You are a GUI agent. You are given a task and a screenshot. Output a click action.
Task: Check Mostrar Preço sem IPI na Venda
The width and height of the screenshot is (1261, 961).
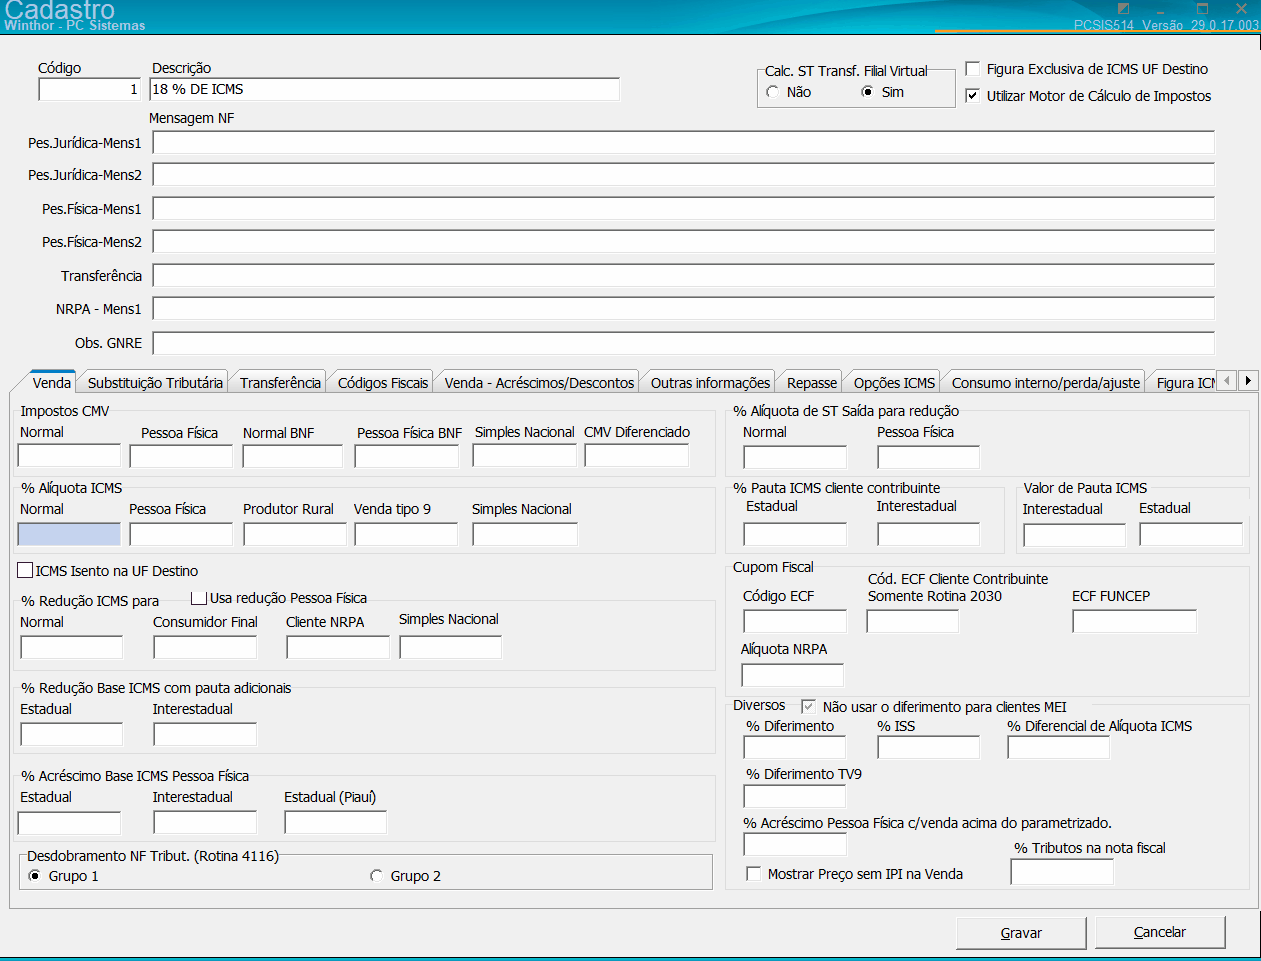pos(754,874)
